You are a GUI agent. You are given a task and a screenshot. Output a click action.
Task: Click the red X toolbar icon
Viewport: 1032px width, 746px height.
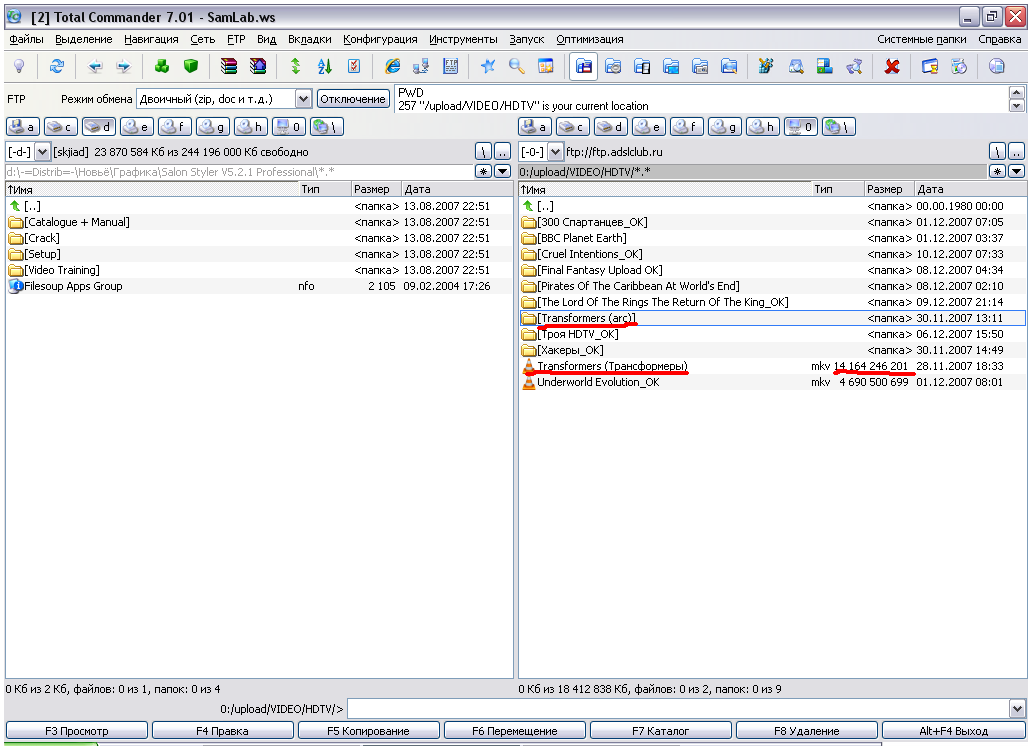(892, 67)
